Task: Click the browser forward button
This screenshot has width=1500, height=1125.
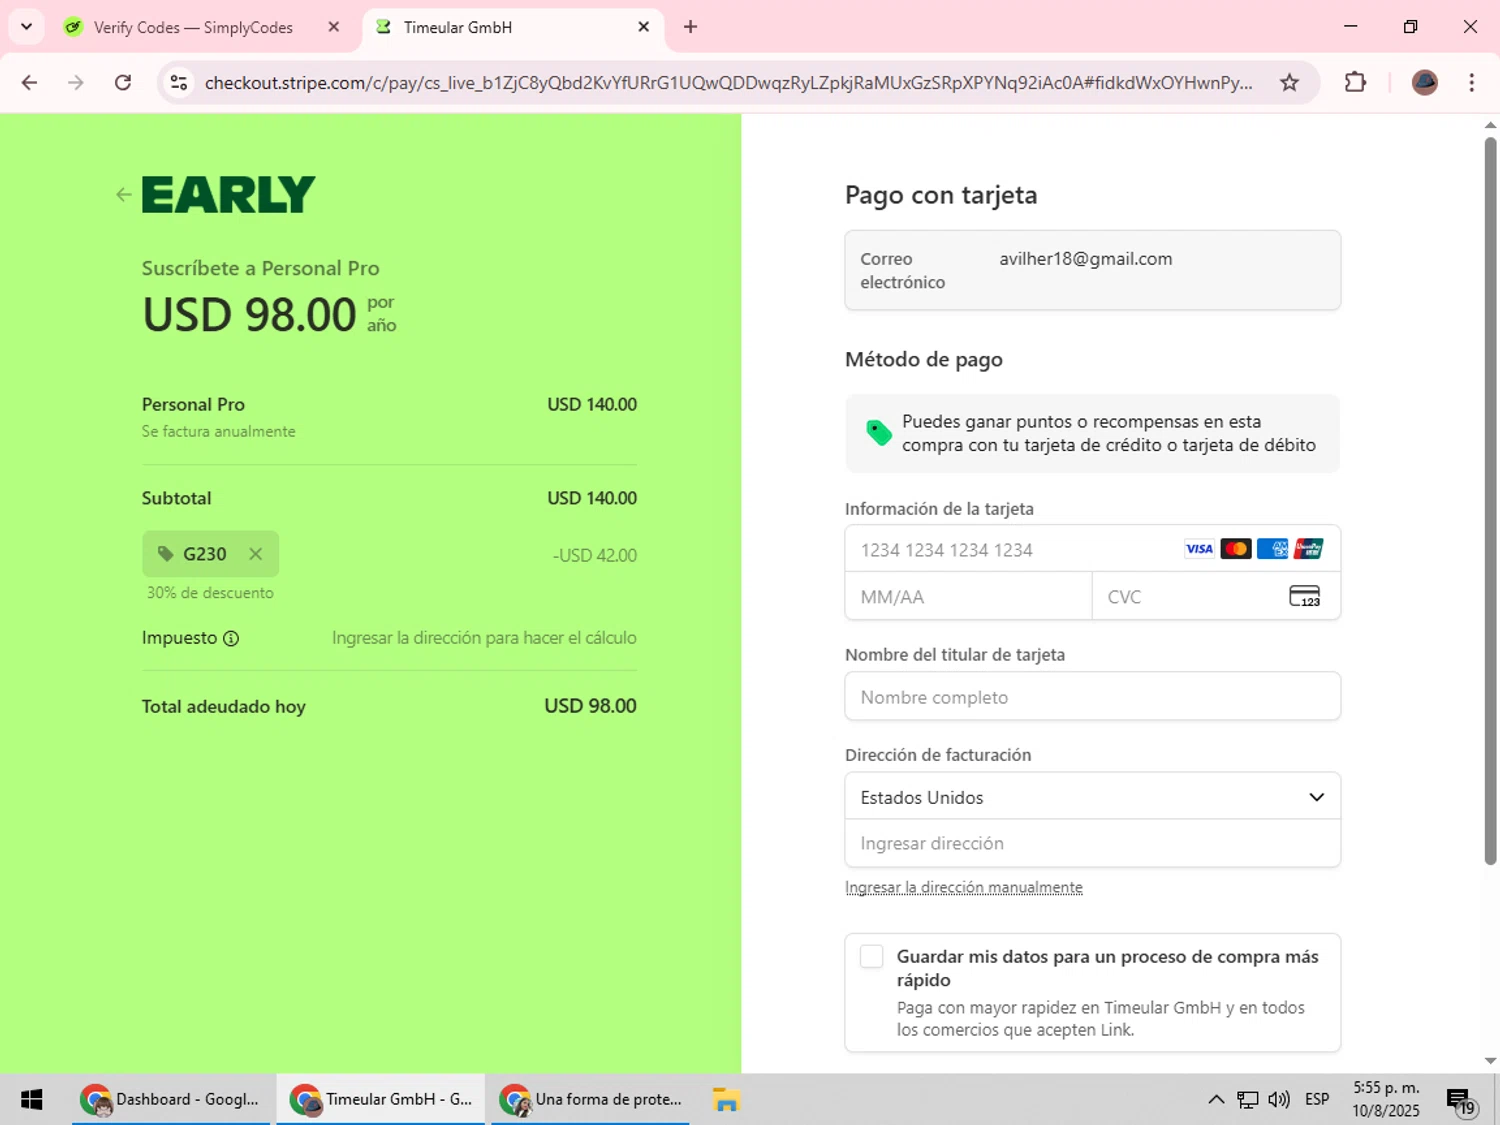Action: pos(76,83)
